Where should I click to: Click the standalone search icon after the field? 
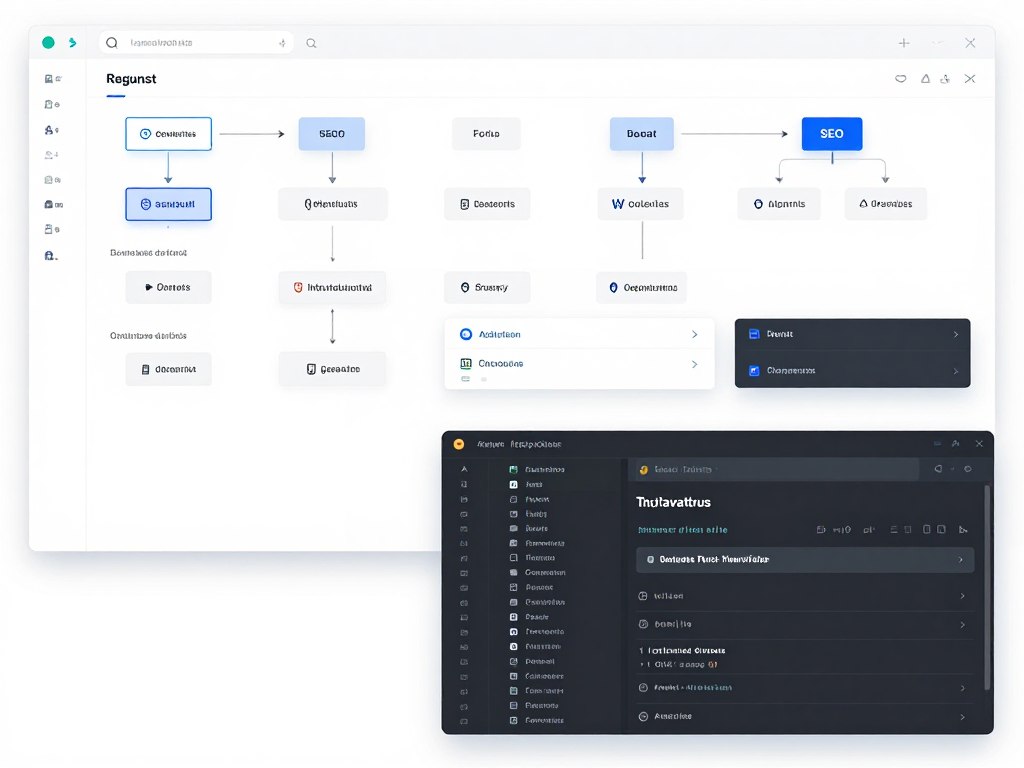point(312,43)
